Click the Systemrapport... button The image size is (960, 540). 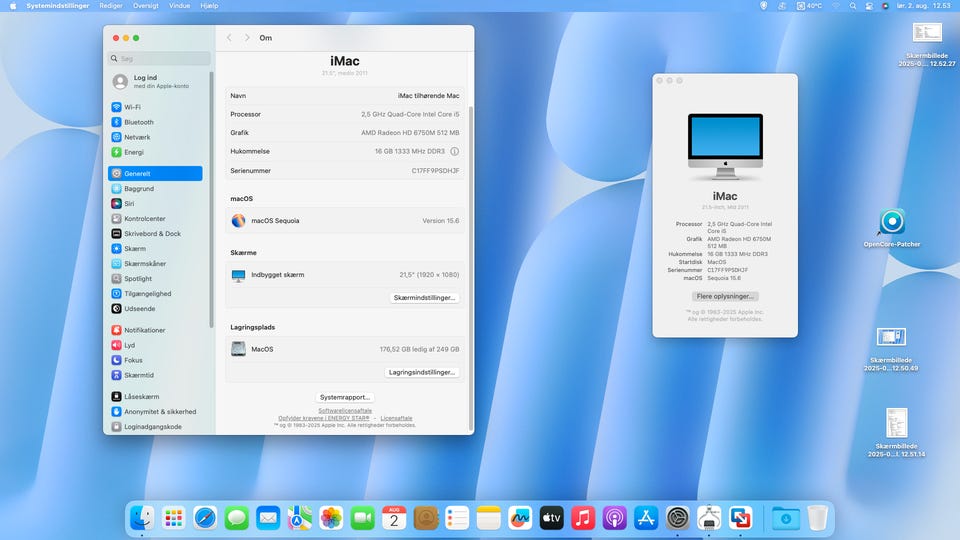tap(345, 397)
